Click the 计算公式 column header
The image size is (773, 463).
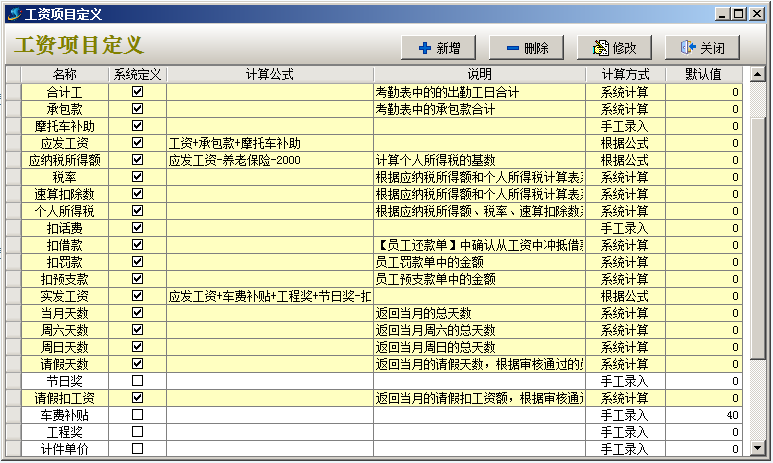[269, 75]
